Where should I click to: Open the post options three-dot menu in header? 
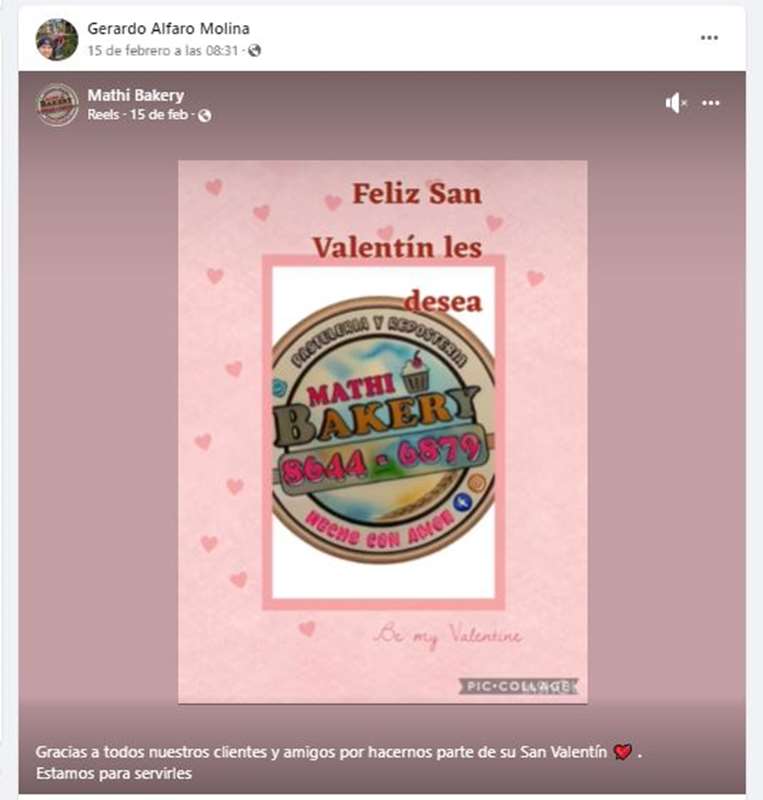tap(709, 38)
